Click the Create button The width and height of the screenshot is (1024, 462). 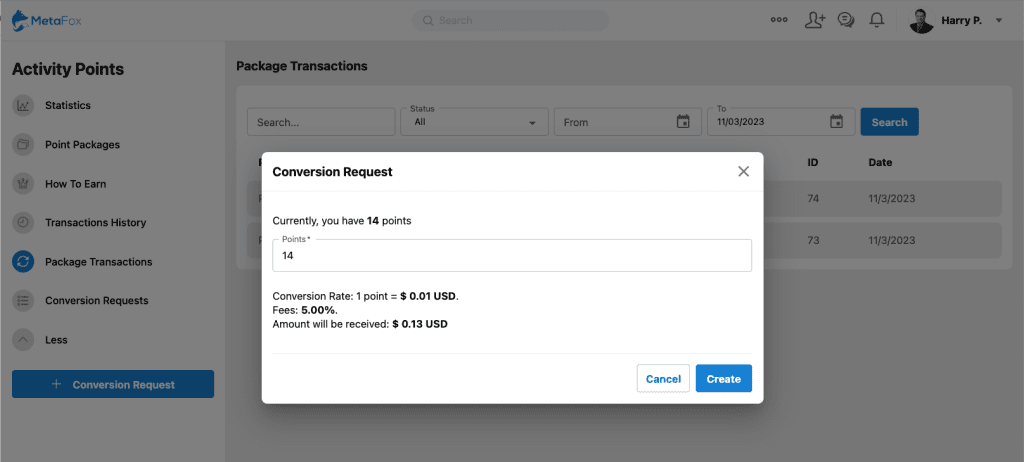point(723,379)
